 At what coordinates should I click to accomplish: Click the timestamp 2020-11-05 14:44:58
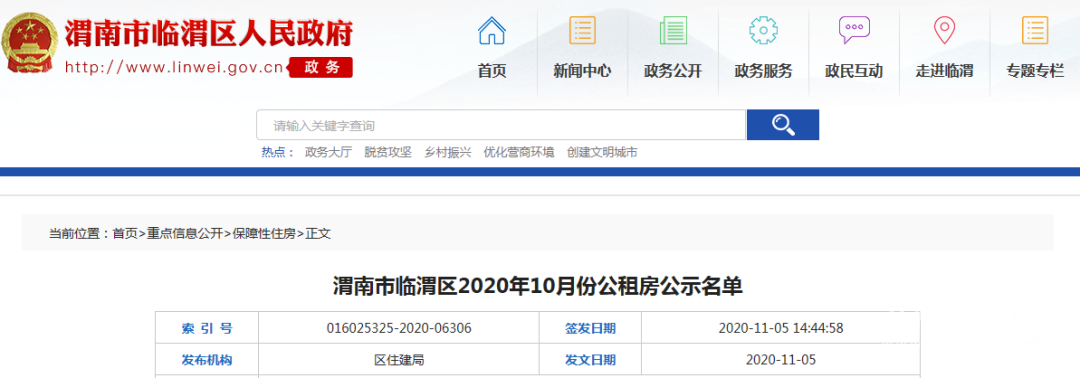pyautogui.click(x=780, y=328)
